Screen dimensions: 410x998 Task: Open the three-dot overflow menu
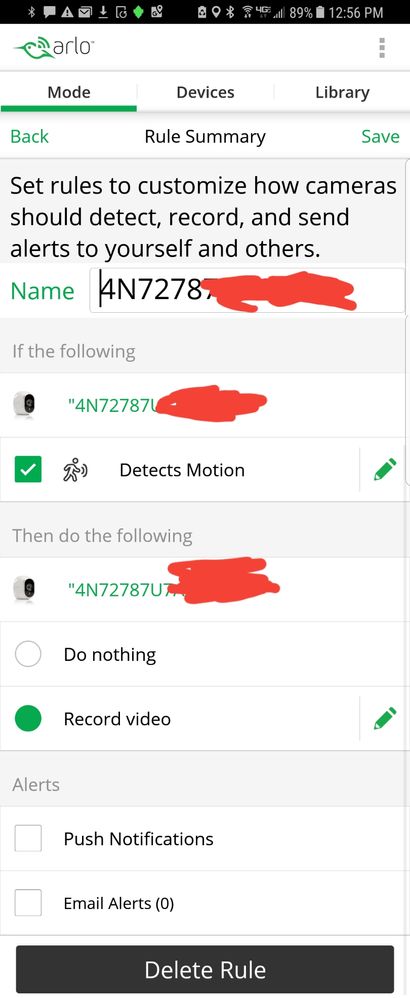point(381,47)
